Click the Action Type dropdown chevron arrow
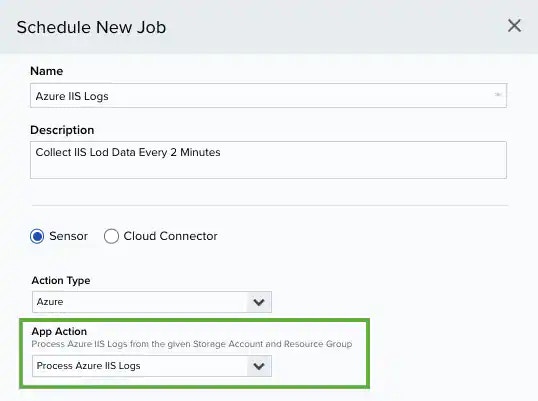538x401 pixels. click(259, 302)
